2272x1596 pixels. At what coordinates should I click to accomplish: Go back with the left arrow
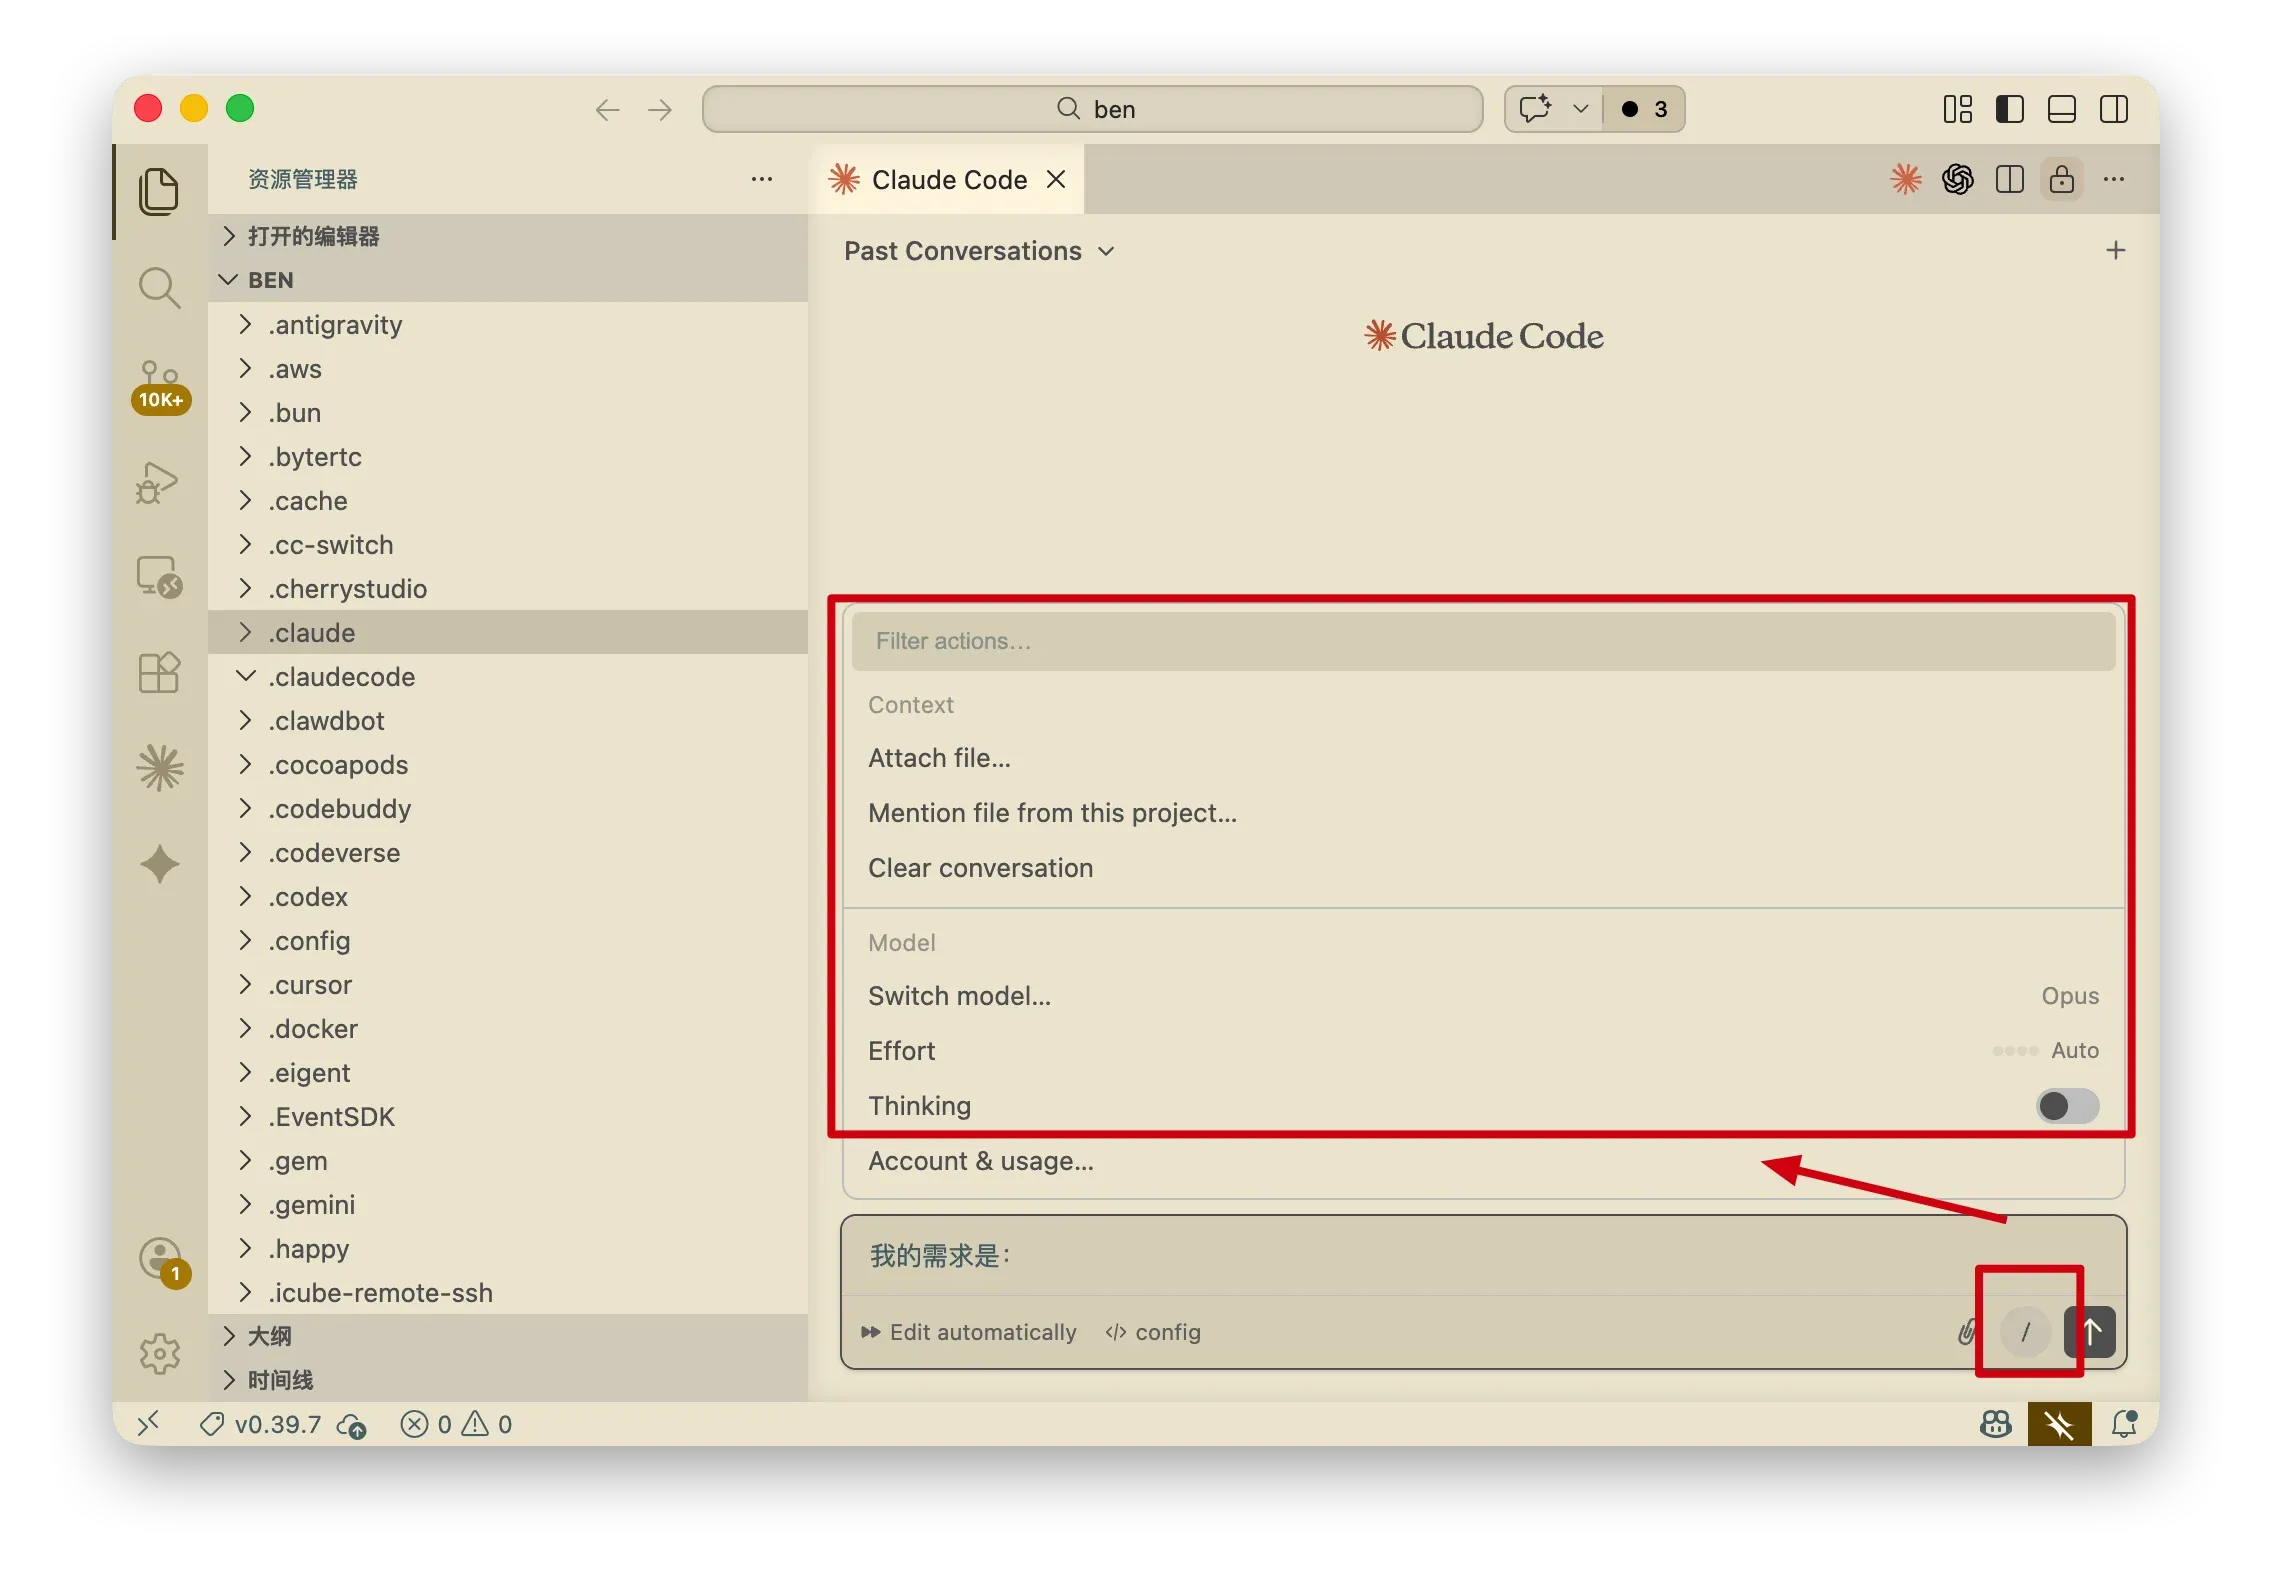tap(608, 109)
